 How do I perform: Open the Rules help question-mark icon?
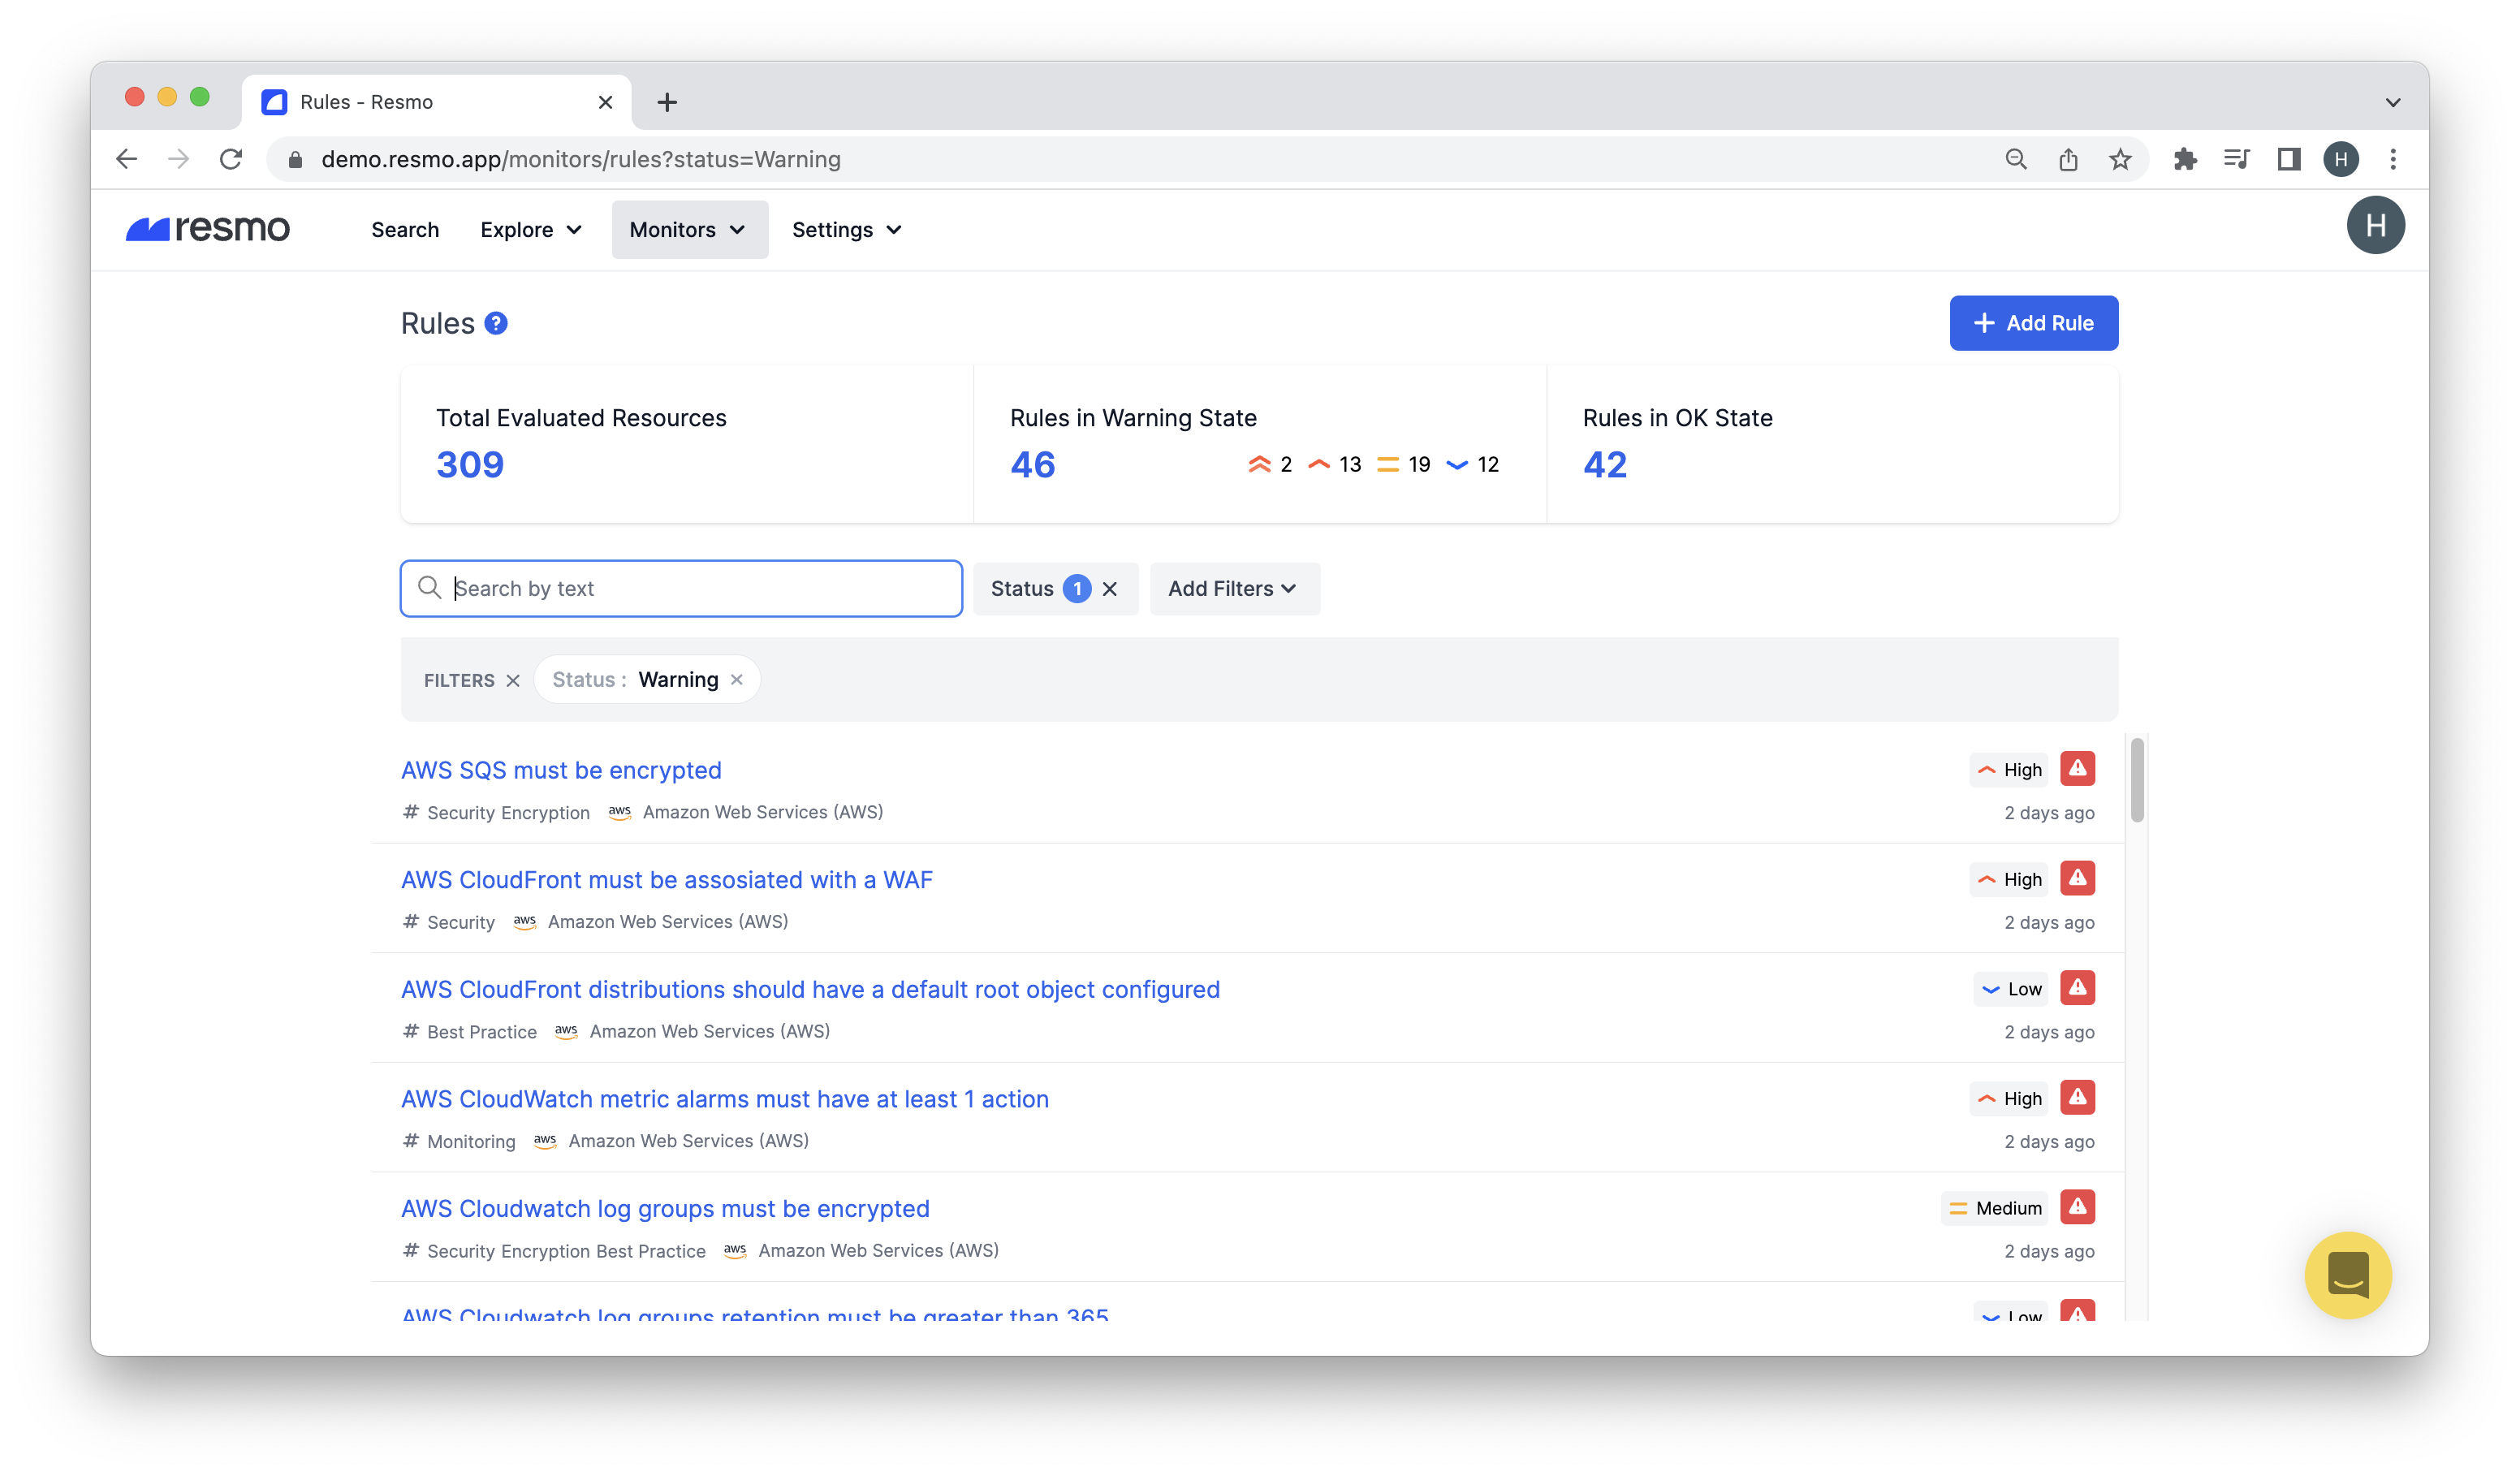pos(496,323)
